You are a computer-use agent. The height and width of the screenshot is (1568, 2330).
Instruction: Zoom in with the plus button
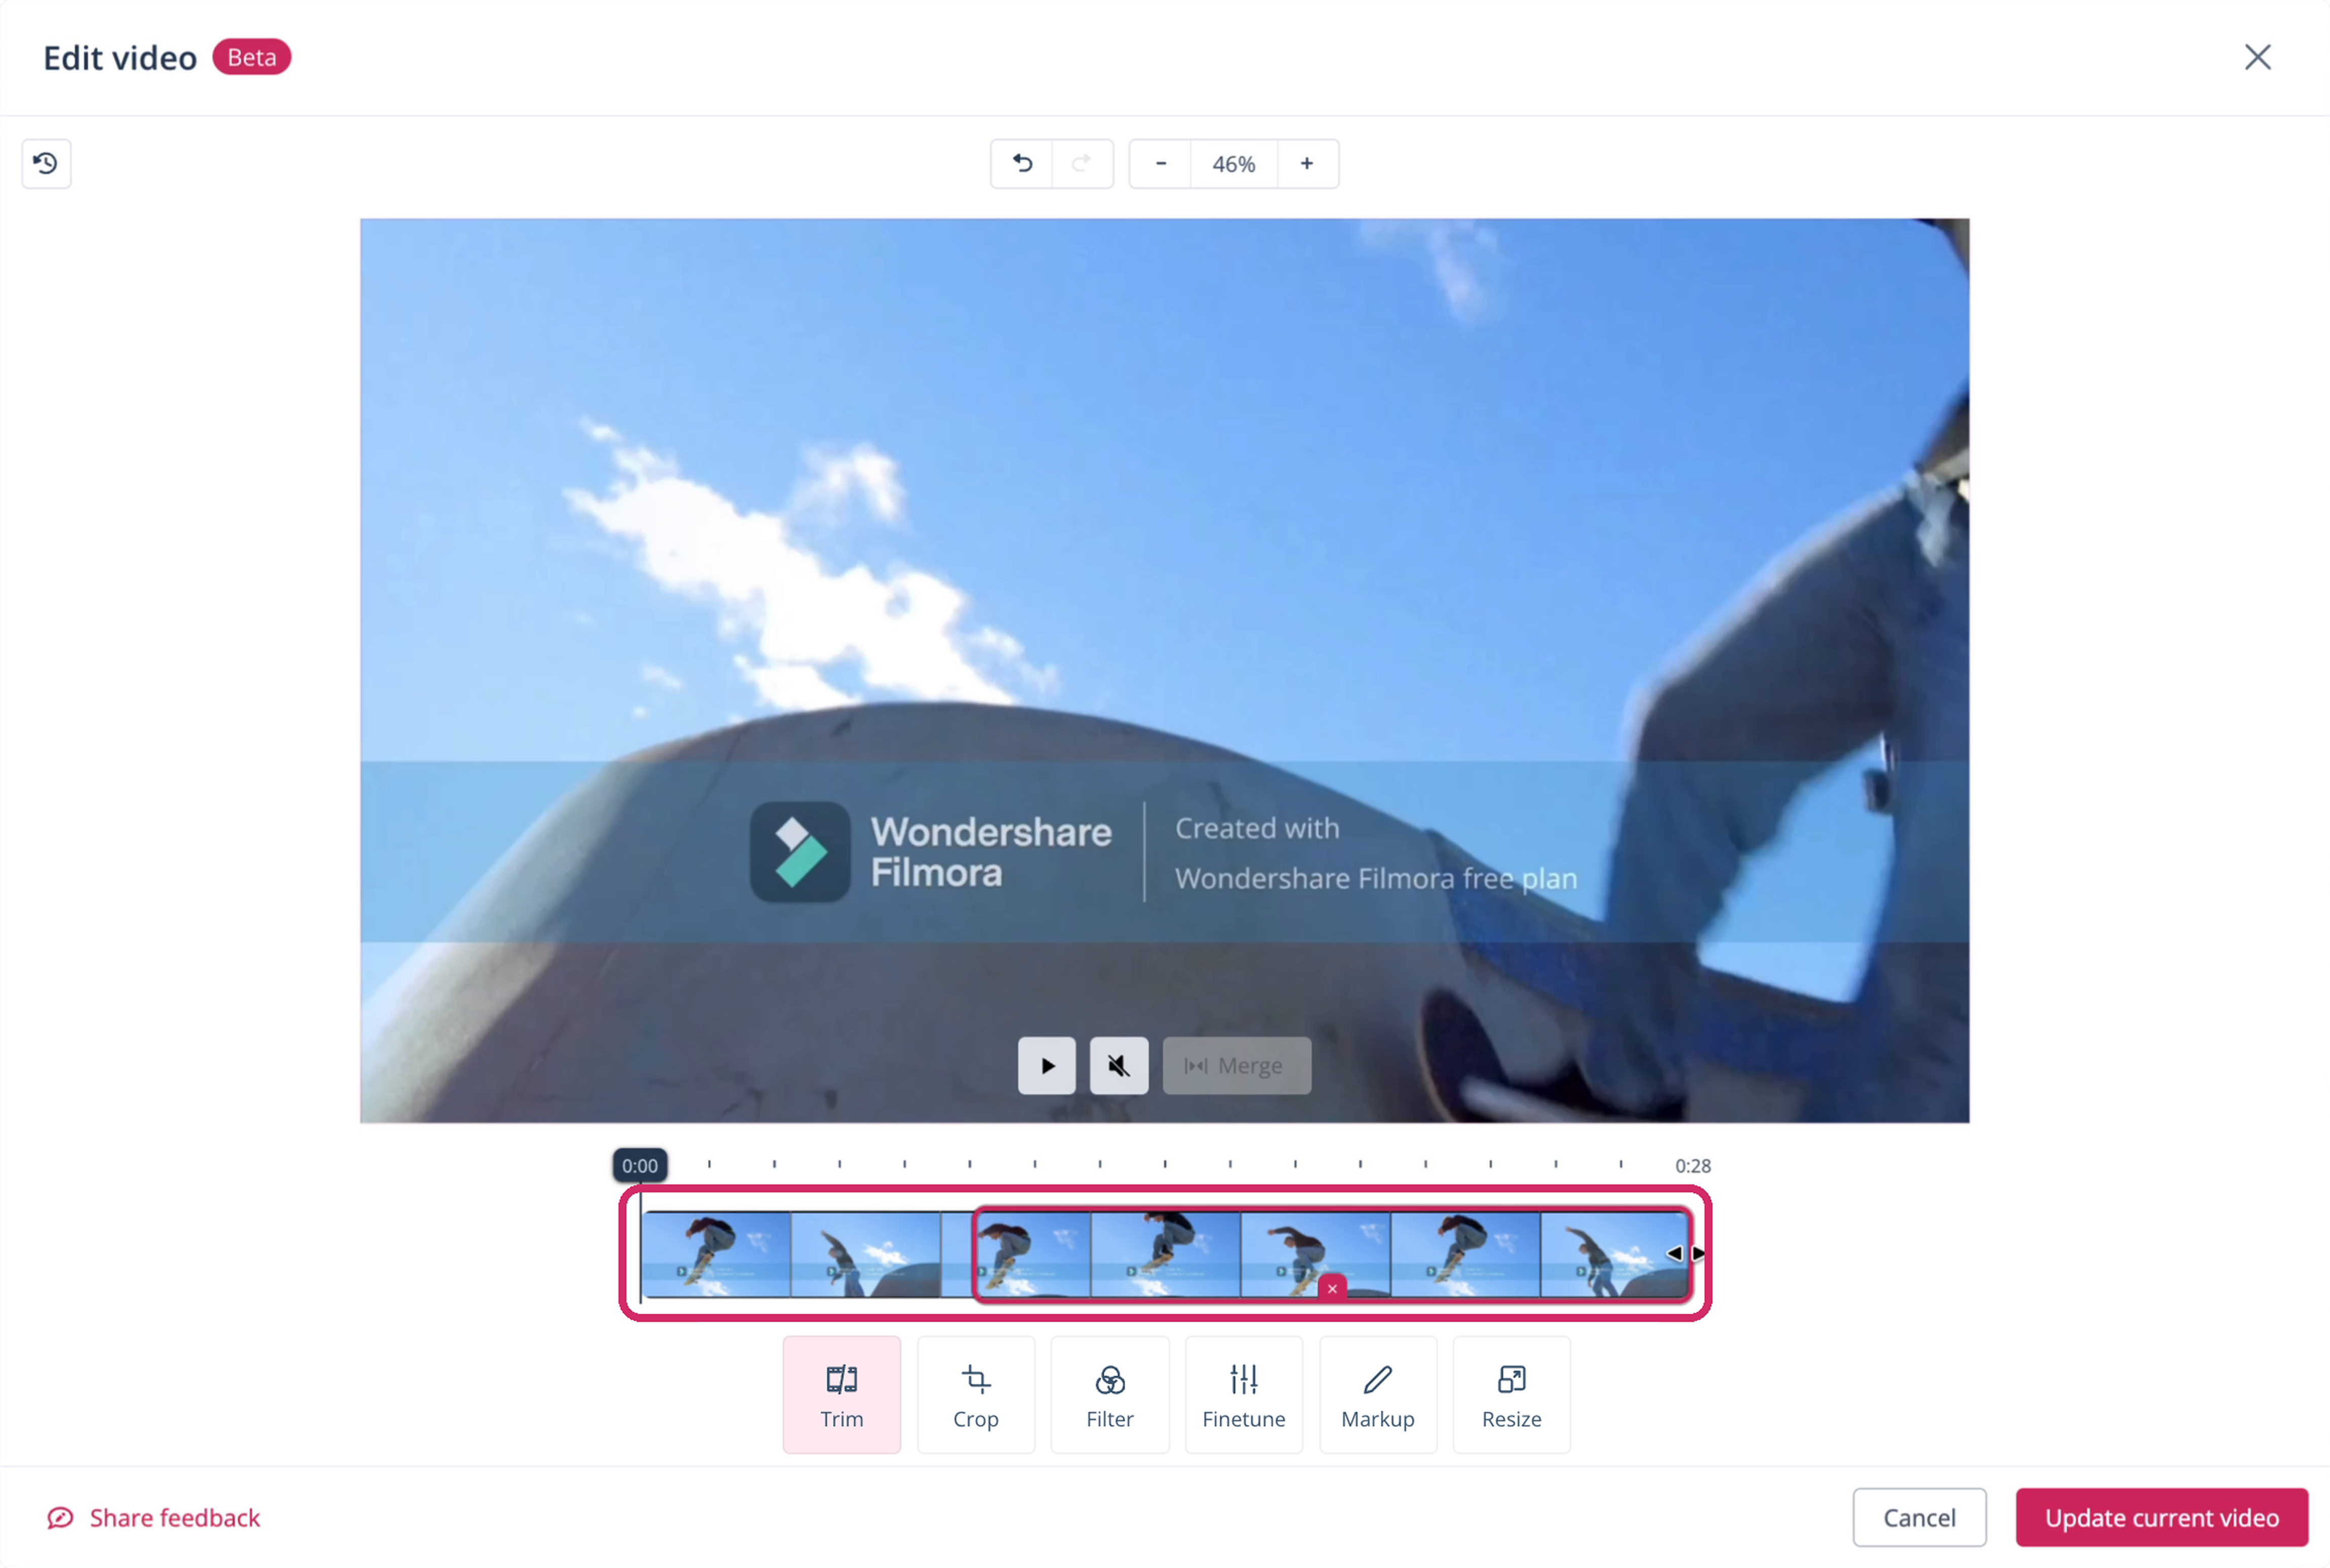[1307, 163]
